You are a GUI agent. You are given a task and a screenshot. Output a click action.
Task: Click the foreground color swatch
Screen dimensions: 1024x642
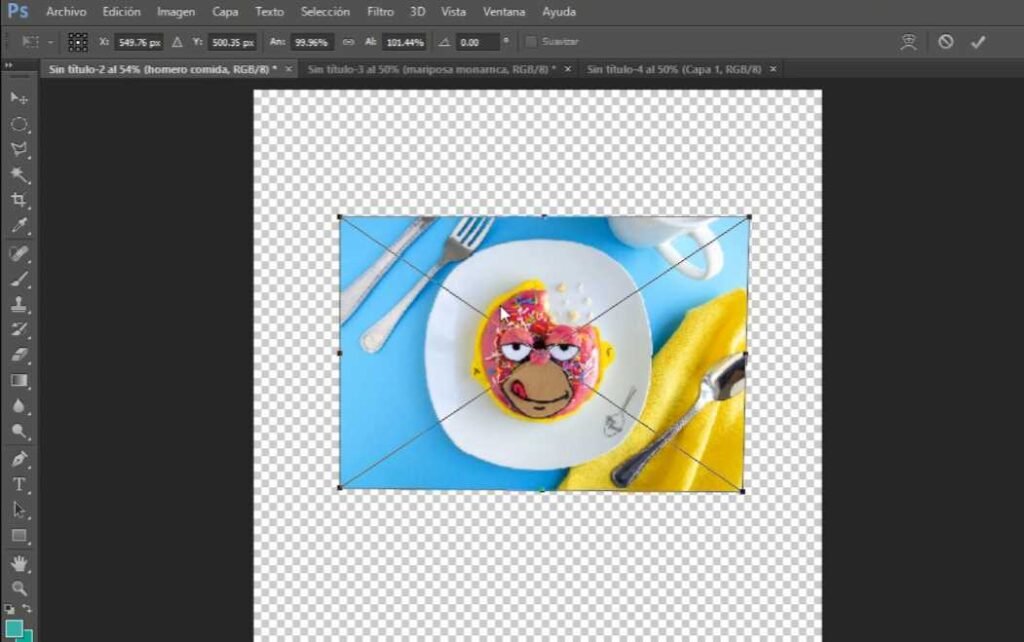[14, 628]
